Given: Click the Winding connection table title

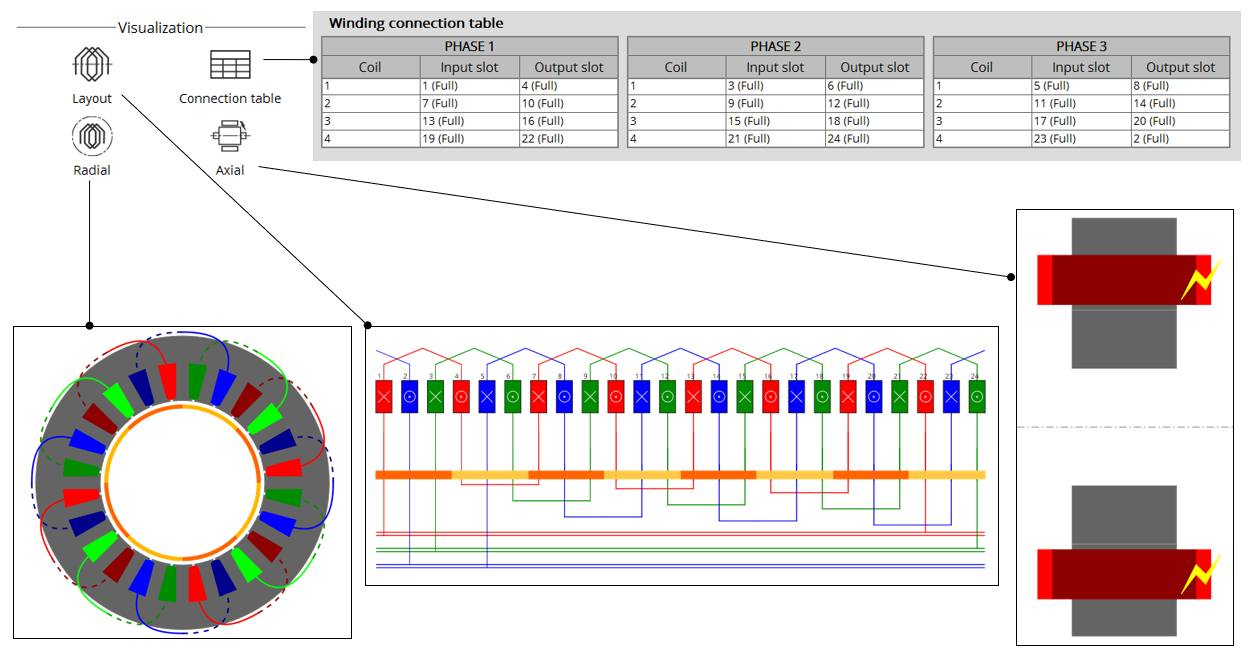Looking at the screenshot, I should coord(416,23).
